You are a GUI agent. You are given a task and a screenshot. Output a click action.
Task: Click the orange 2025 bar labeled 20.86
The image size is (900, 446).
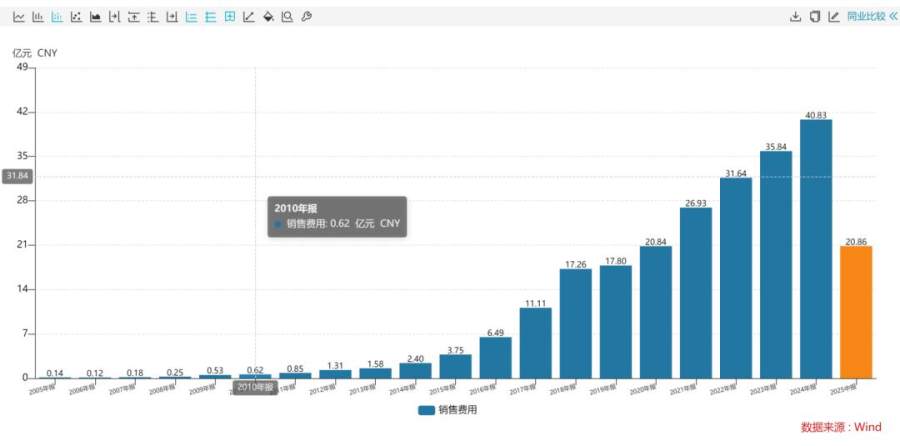856,311
